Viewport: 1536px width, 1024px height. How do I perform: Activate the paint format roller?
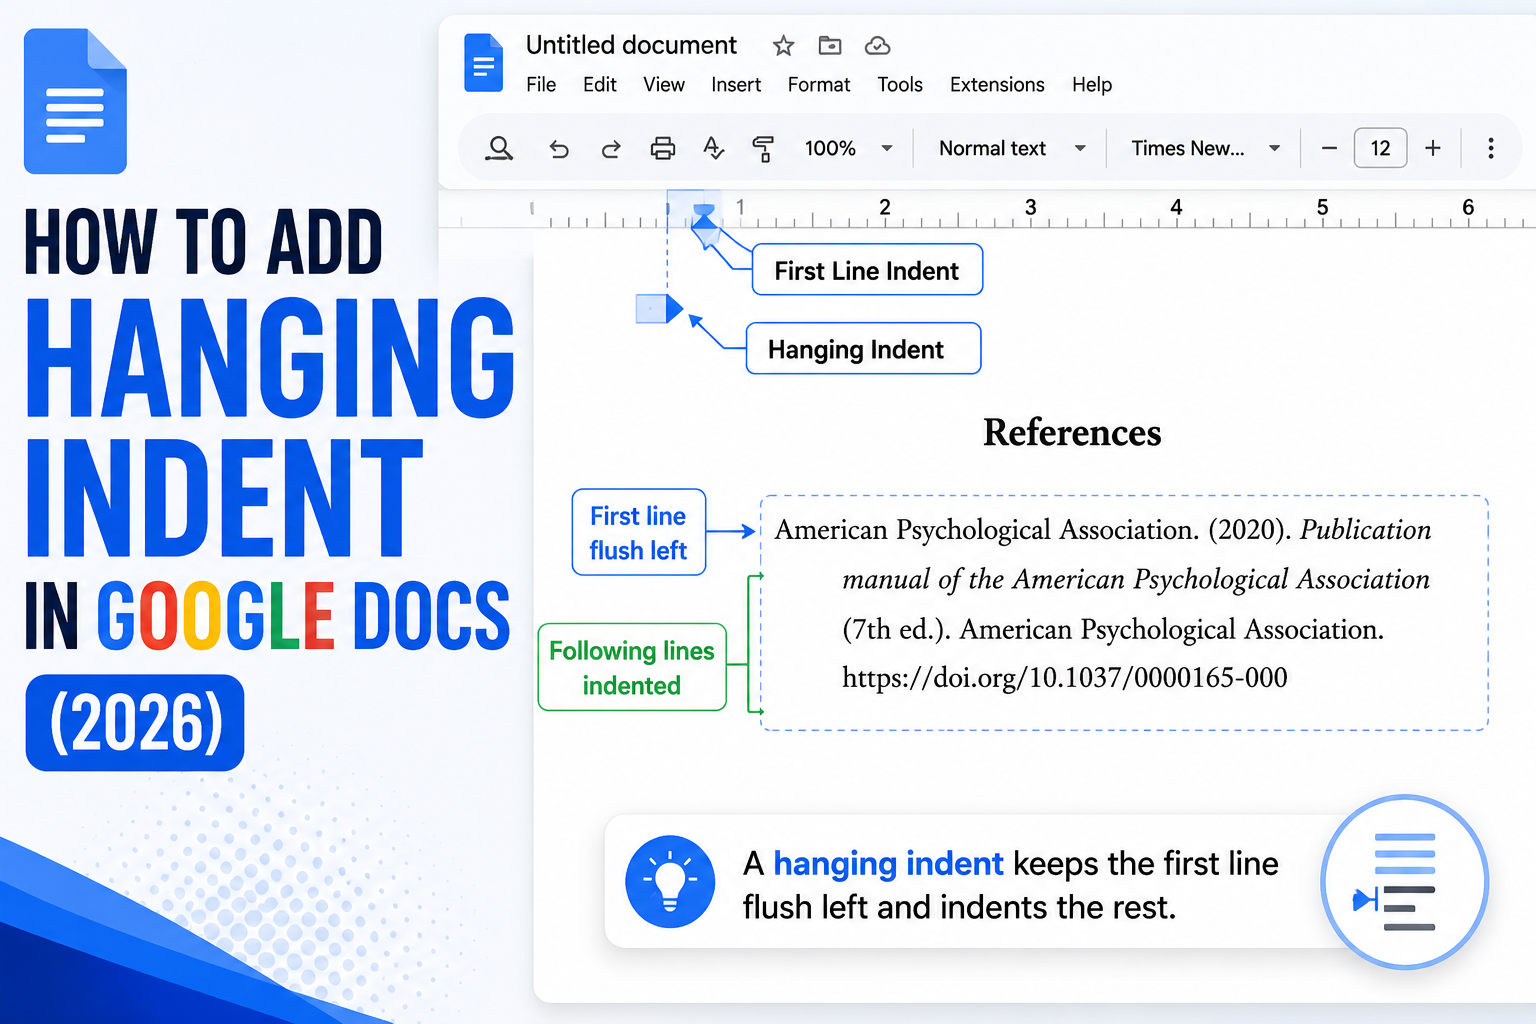point(763,149)
